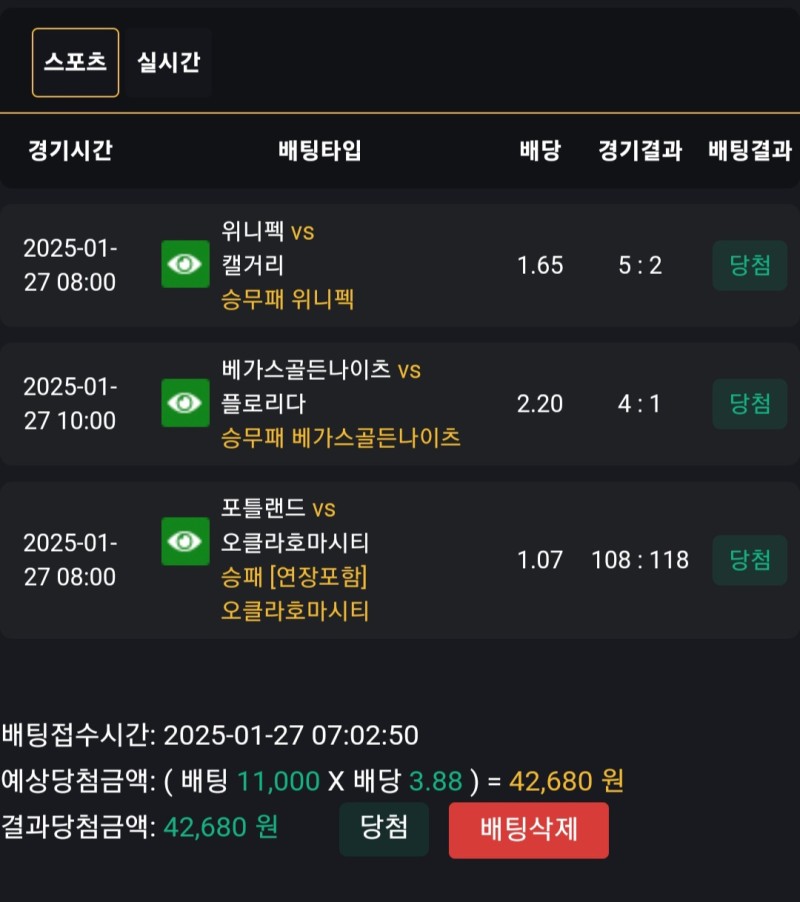
Task: Click the eye icon for 위니펙 vs 캘거리 match
Action: (x=185, y=264)
